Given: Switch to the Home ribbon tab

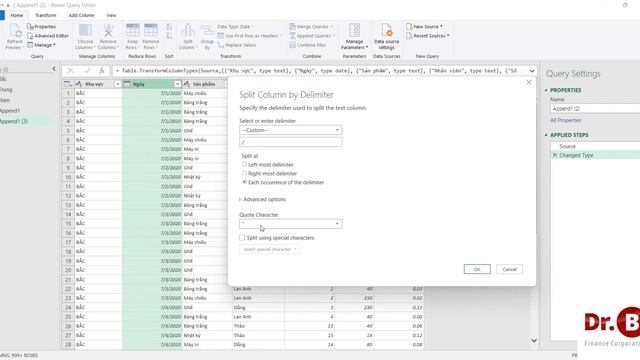Looking at the screenshot, I should tap(17, 15).
